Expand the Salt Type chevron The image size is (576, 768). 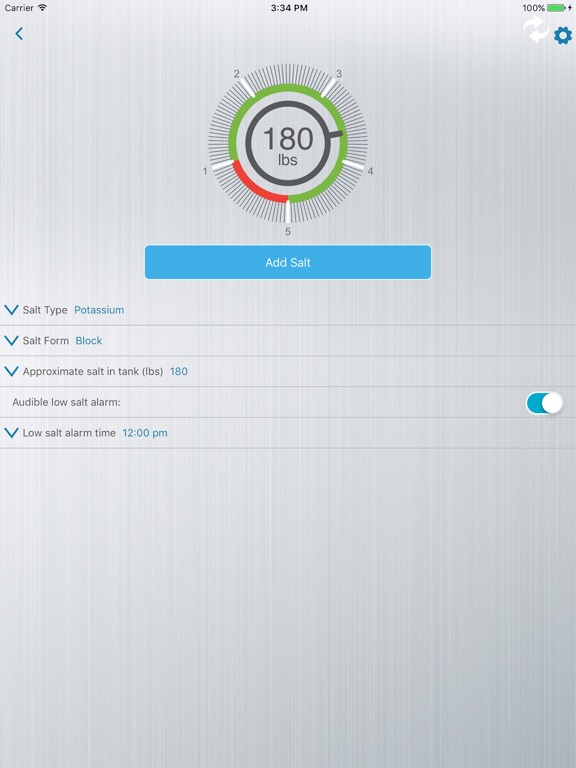pos(11,310)
